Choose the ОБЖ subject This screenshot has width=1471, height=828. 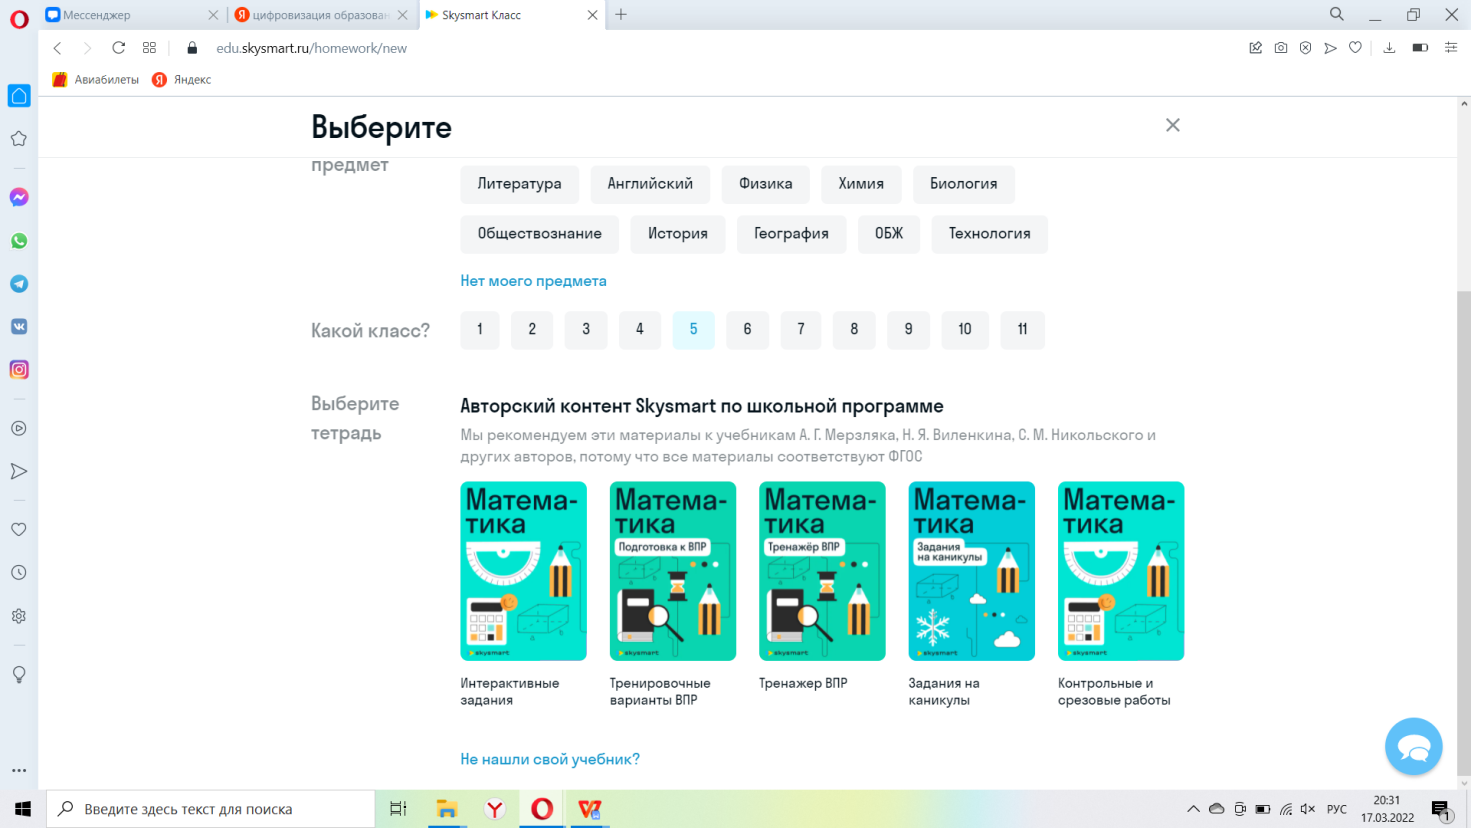click(889, 234)
